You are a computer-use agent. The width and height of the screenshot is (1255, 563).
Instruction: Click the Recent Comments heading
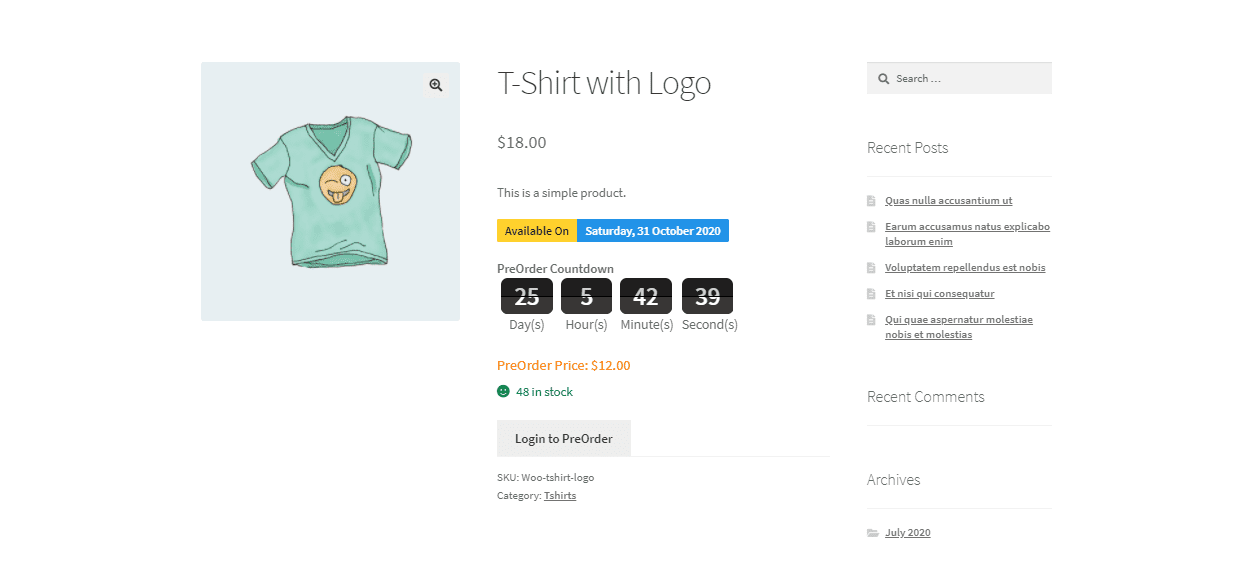tap(926, 397)
